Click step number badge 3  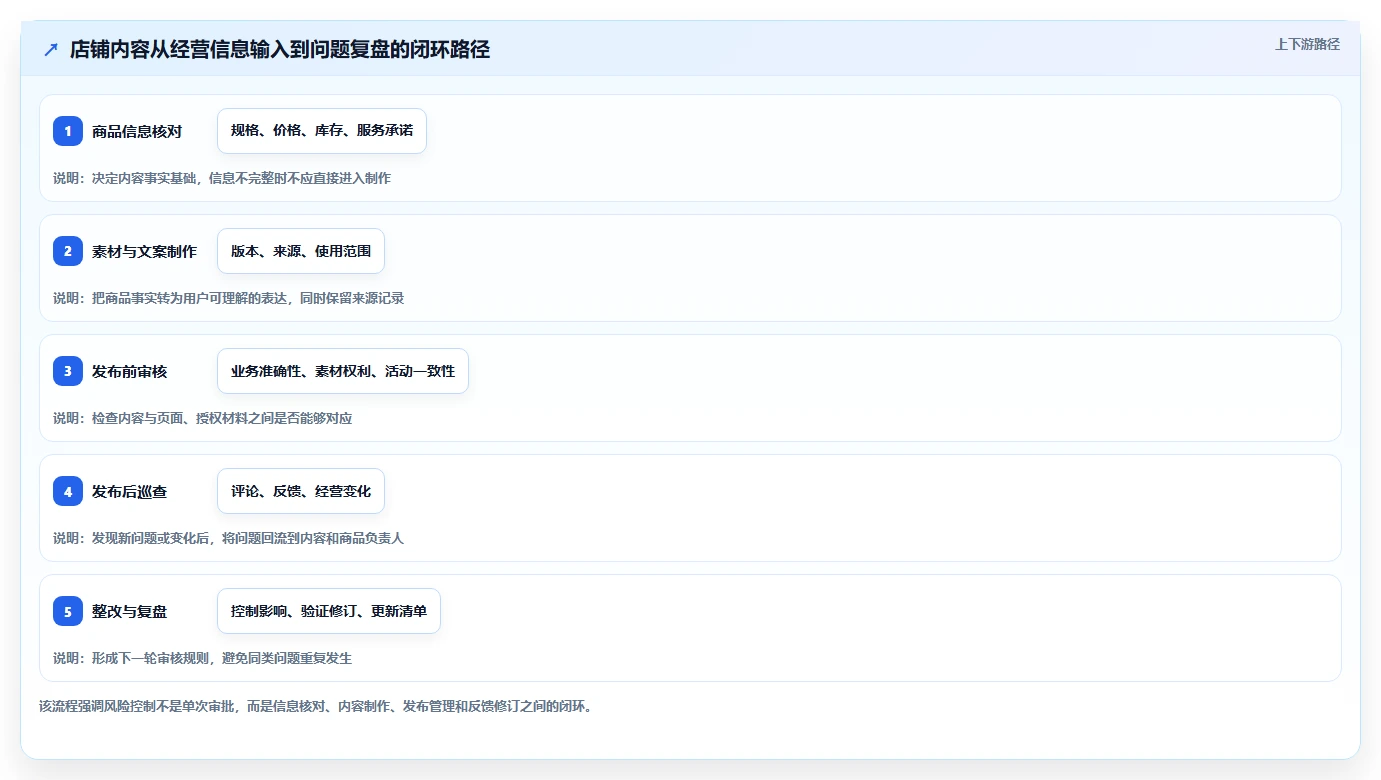coord(68,371)
